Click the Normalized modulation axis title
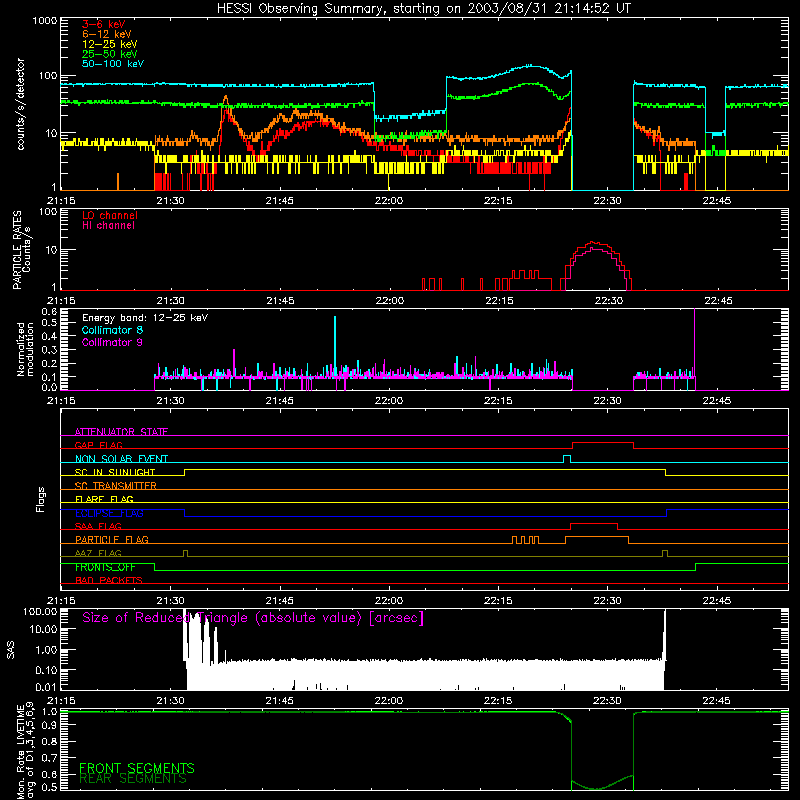The height and width of the screenshot is (800, 800). tap(25, 349)
